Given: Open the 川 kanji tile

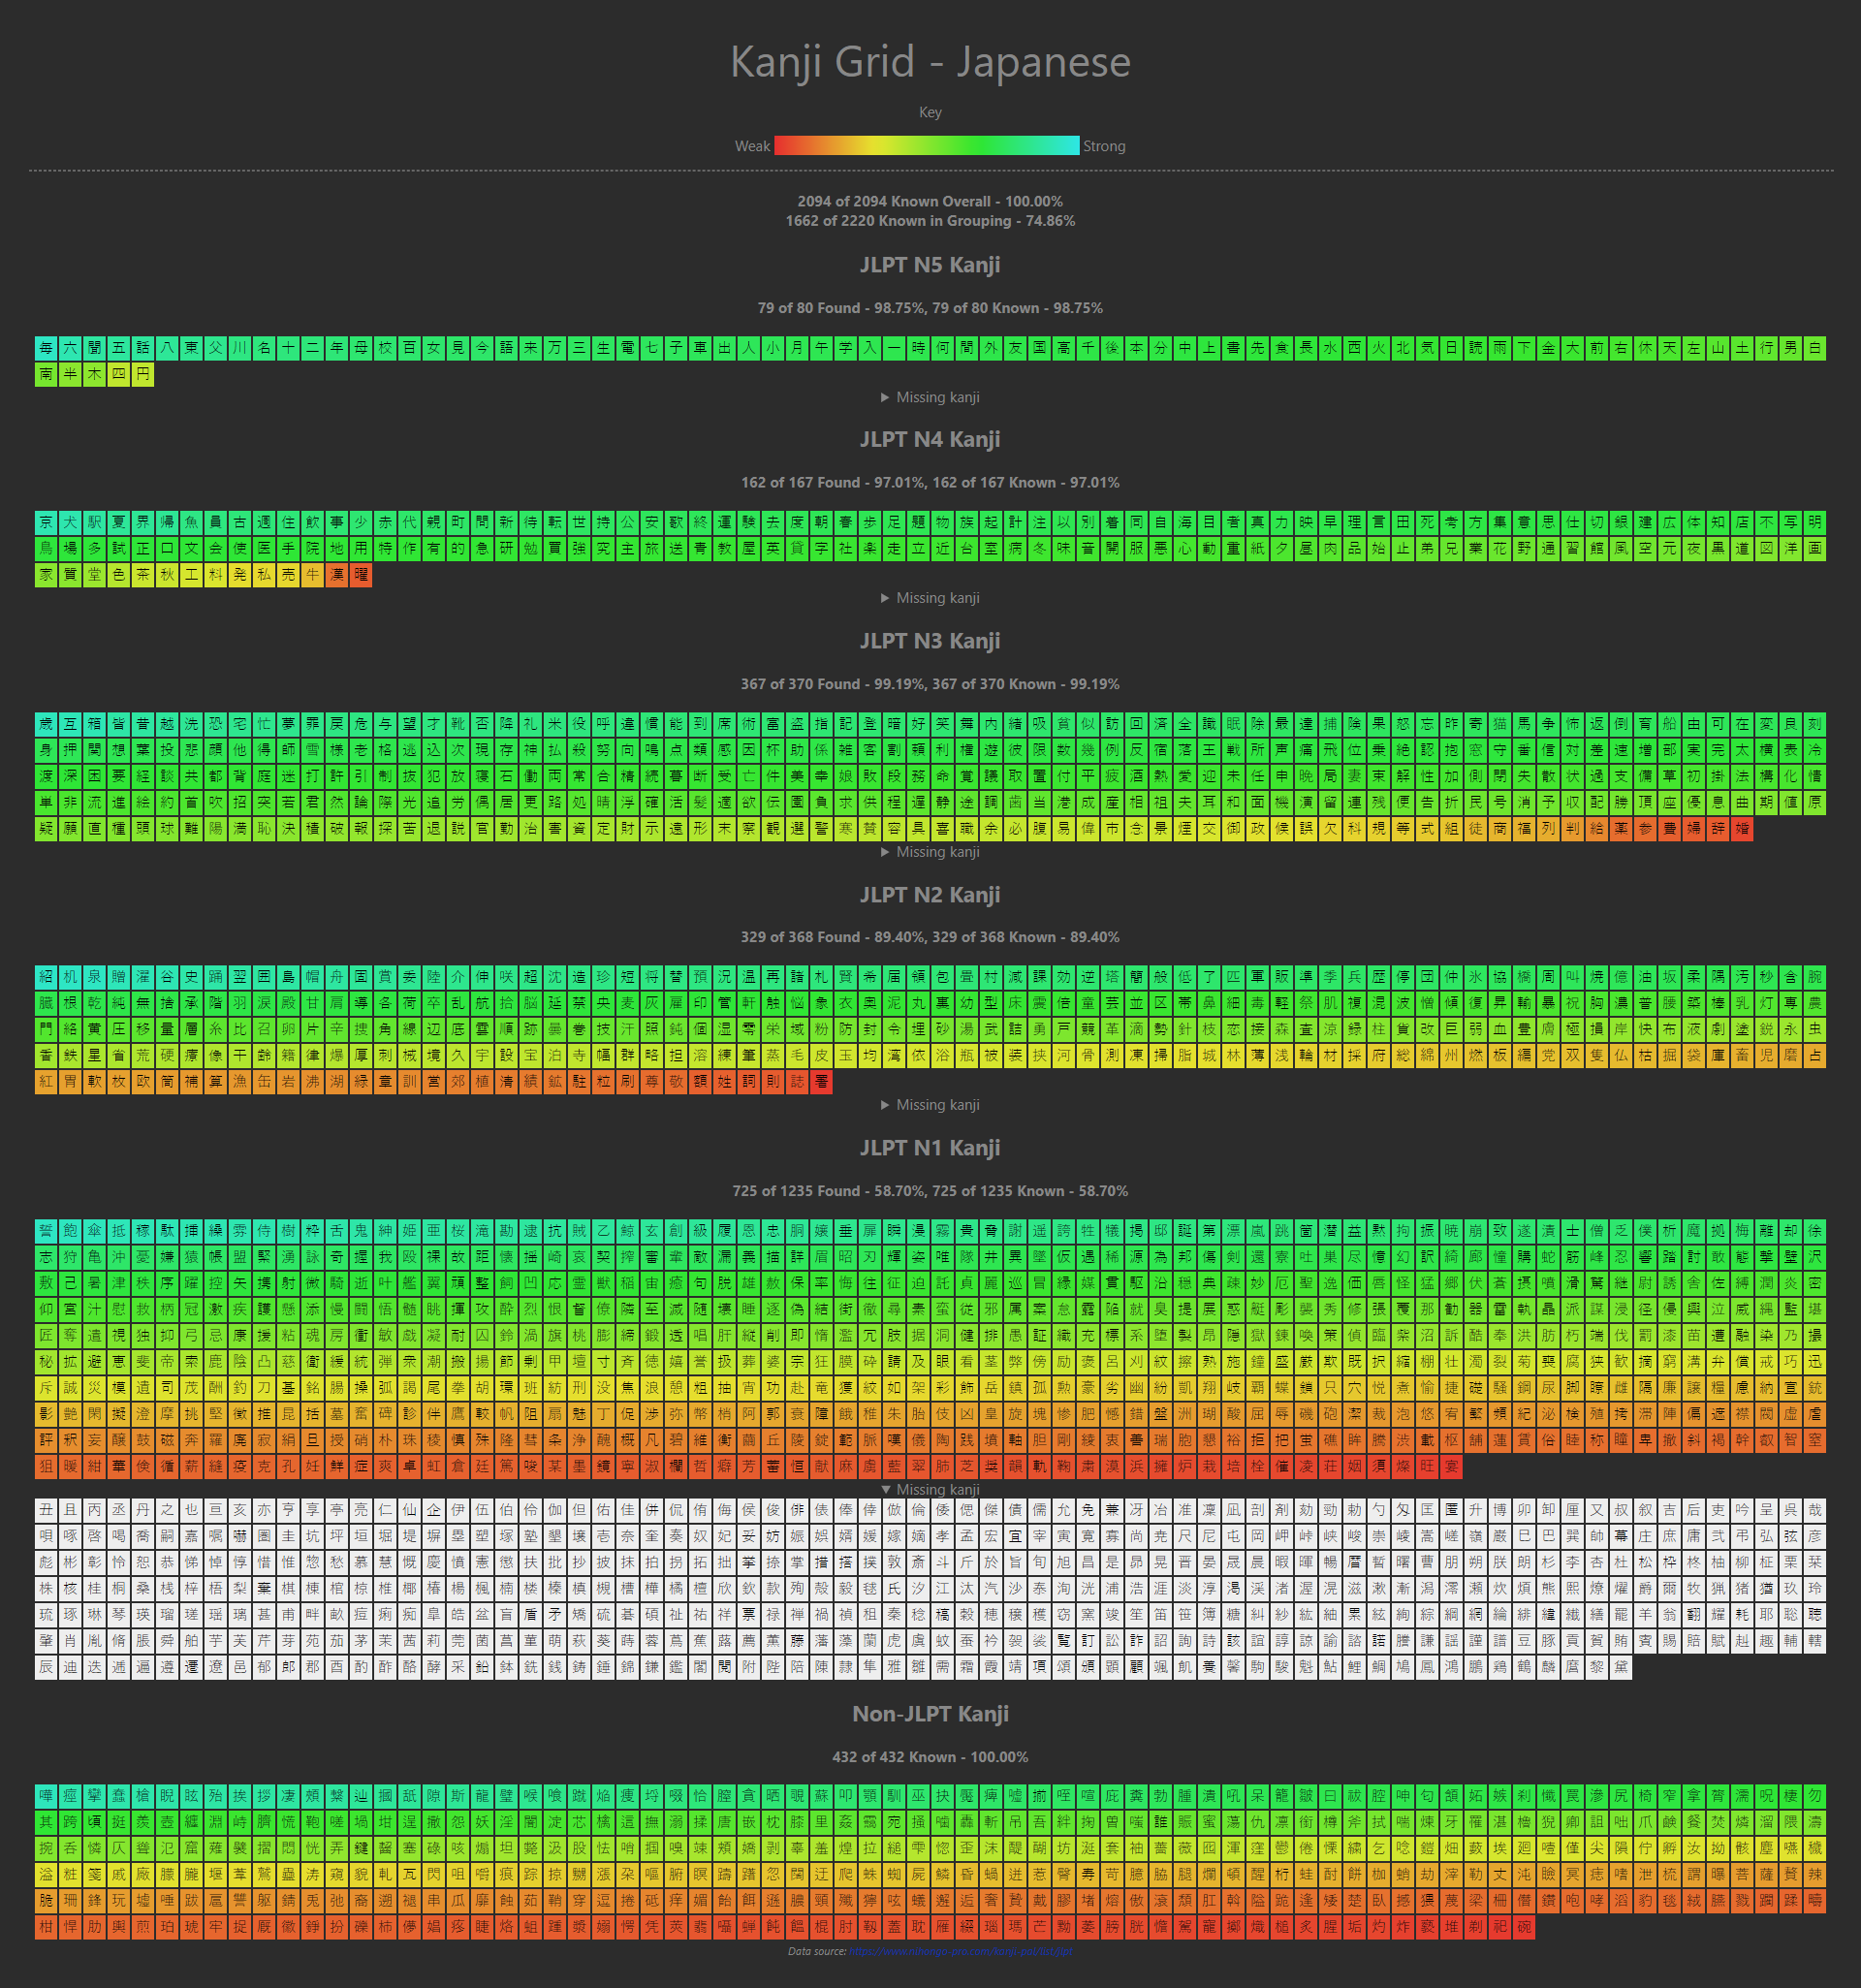Looking at the screenshot, I should [x=240, y=348].
